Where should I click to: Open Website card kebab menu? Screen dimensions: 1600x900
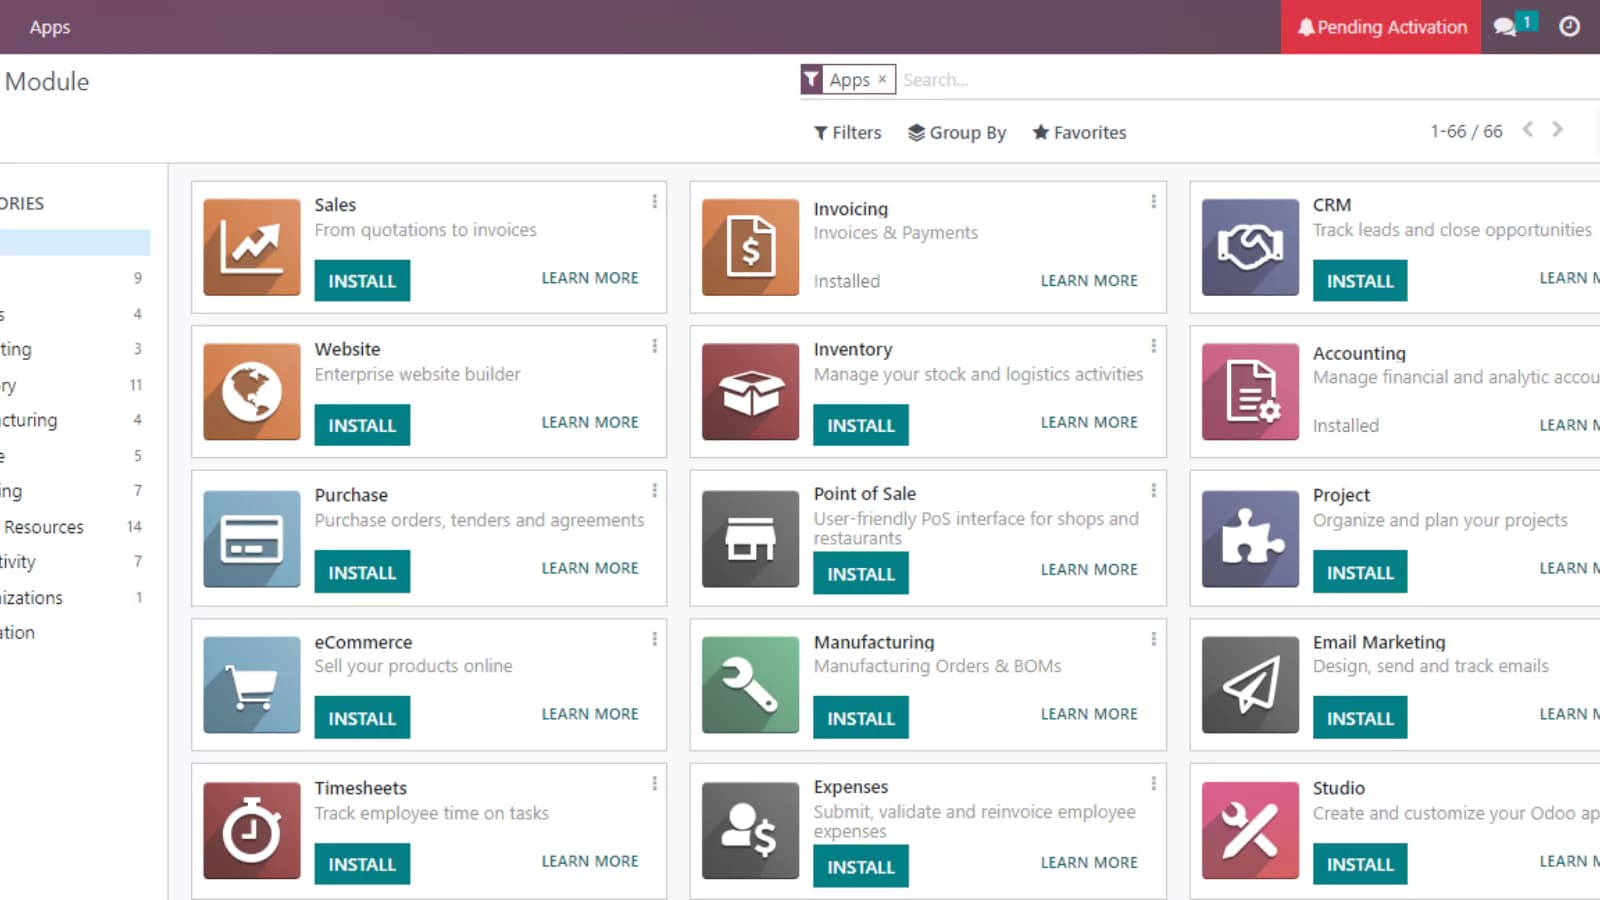click(655, 346)
